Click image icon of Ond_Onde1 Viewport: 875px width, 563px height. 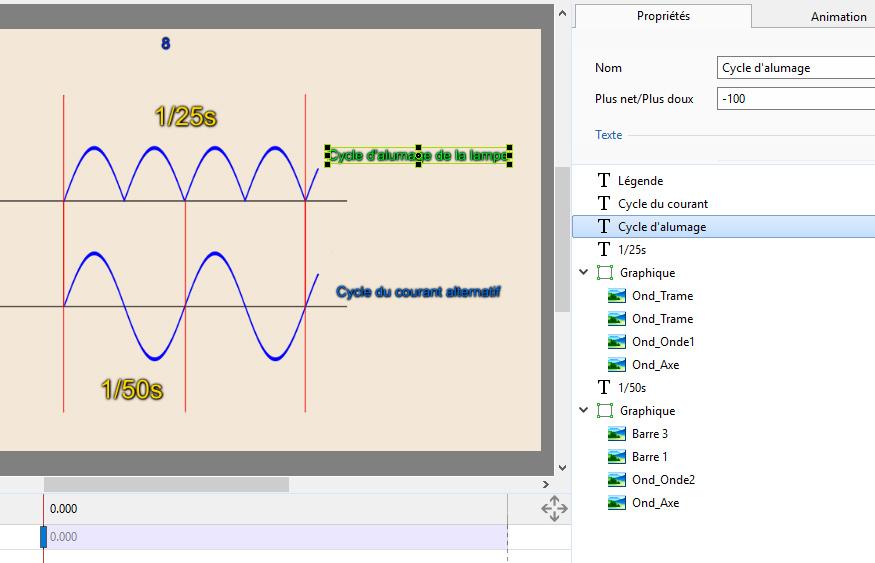(617, 341)
